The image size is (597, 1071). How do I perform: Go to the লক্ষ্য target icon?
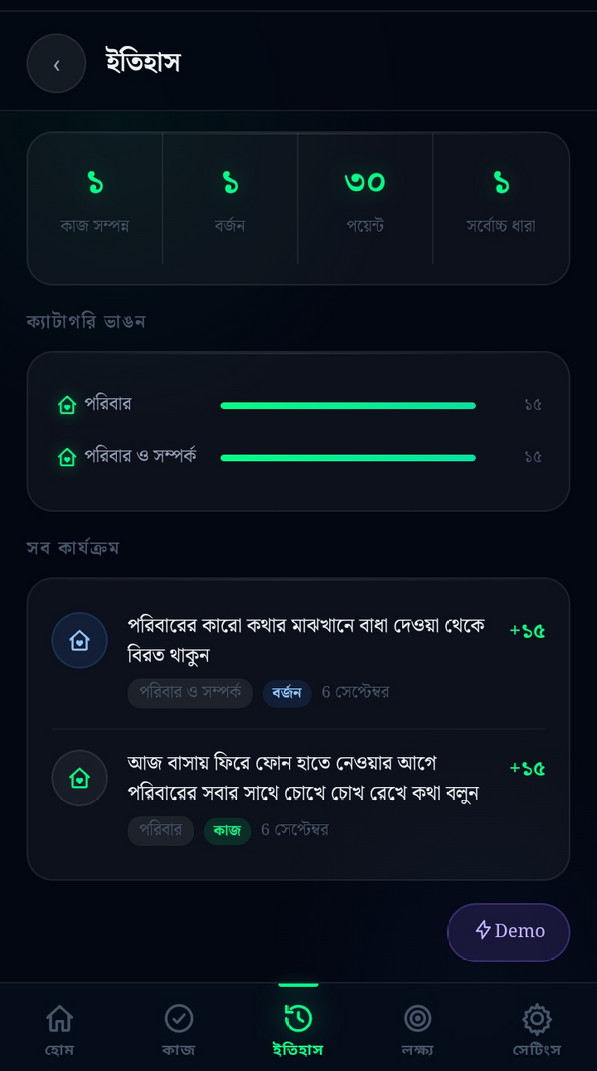[x=417, y=1018]
